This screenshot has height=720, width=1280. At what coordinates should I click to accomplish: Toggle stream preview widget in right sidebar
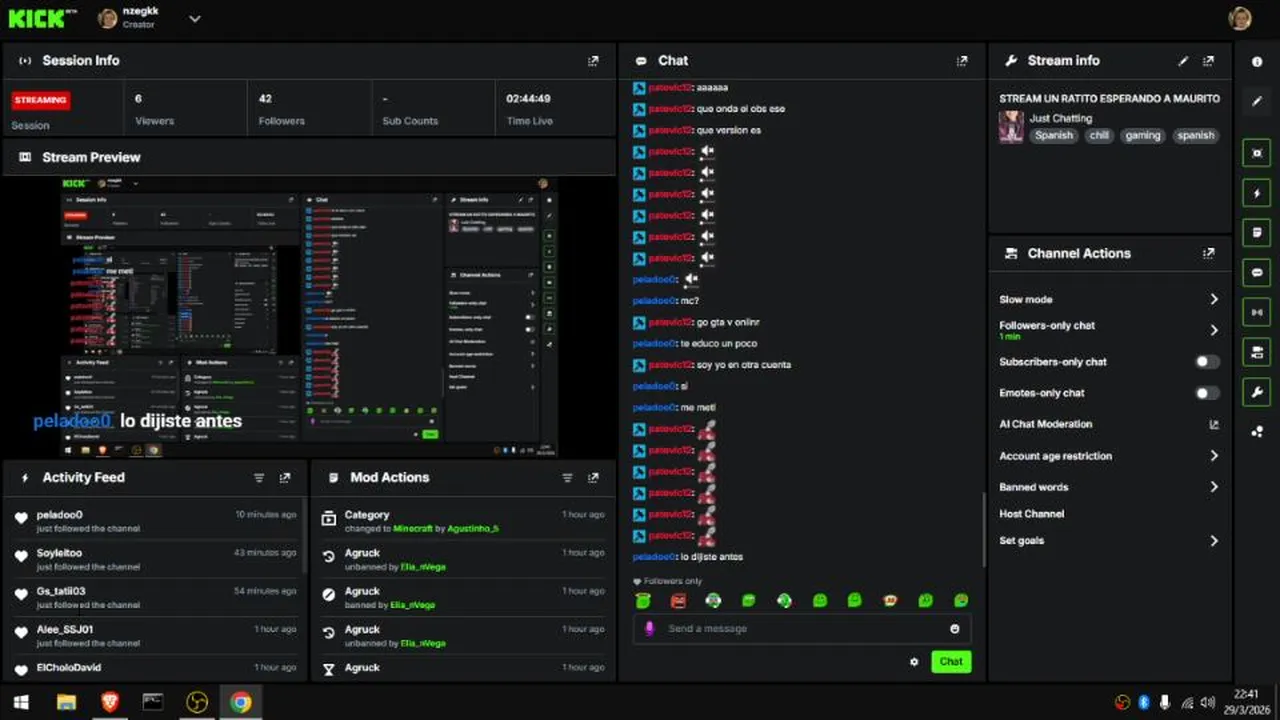click(1257, 153)
